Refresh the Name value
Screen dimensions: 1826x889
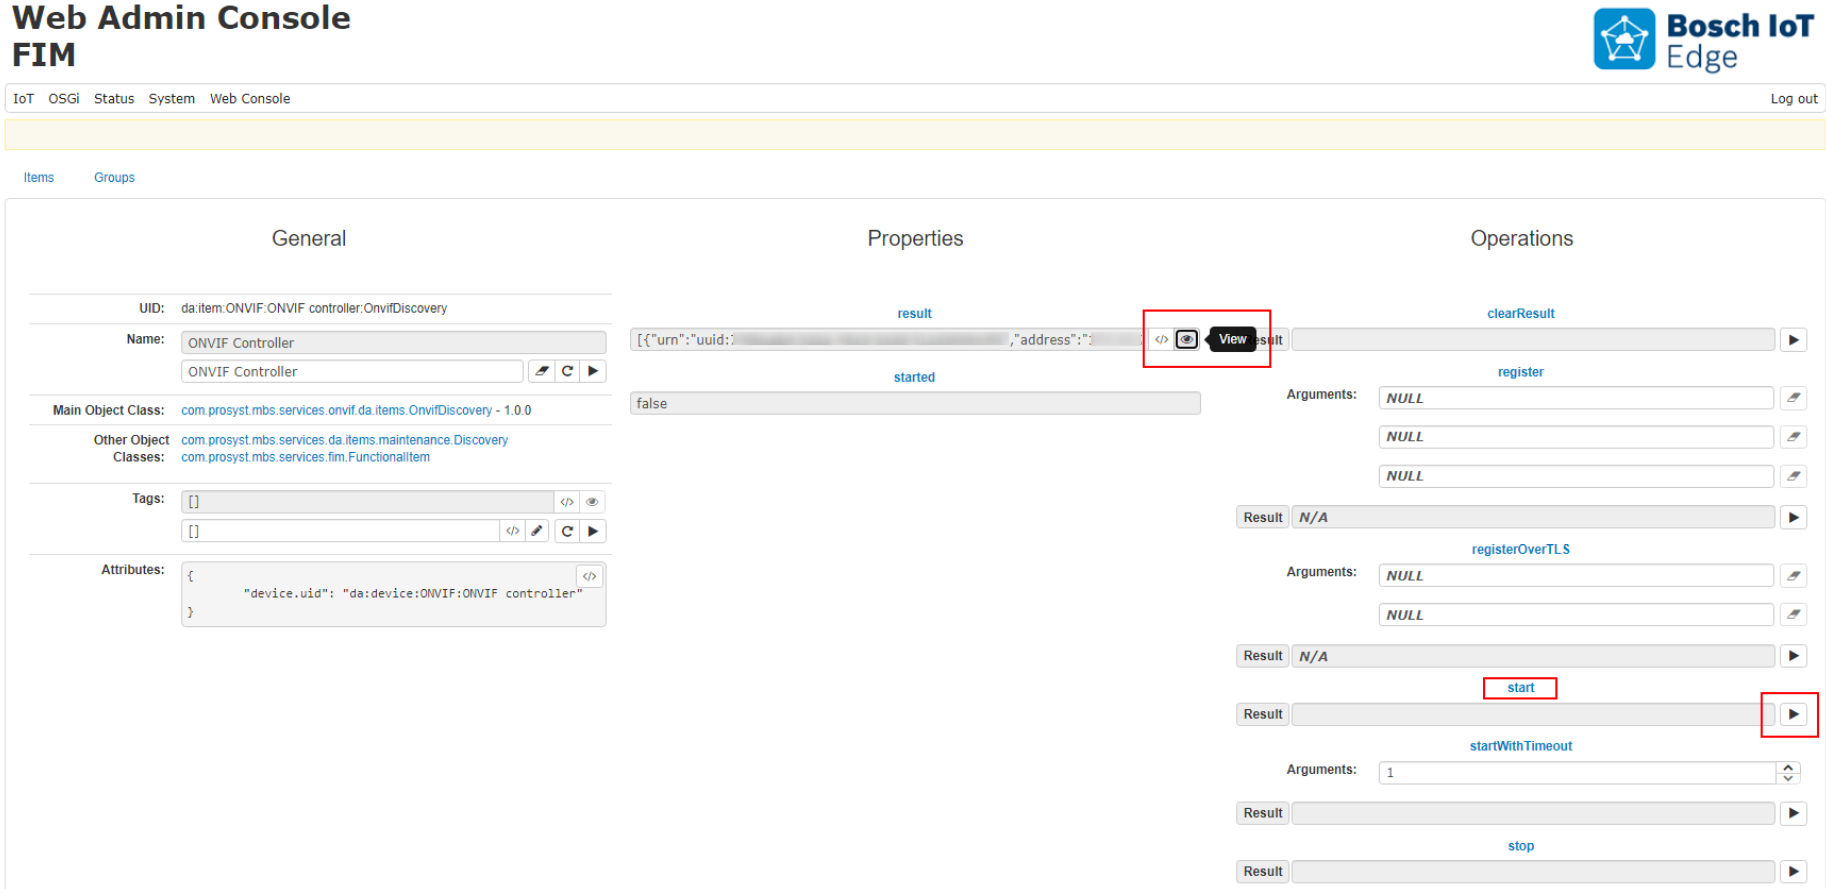point(567,371)
